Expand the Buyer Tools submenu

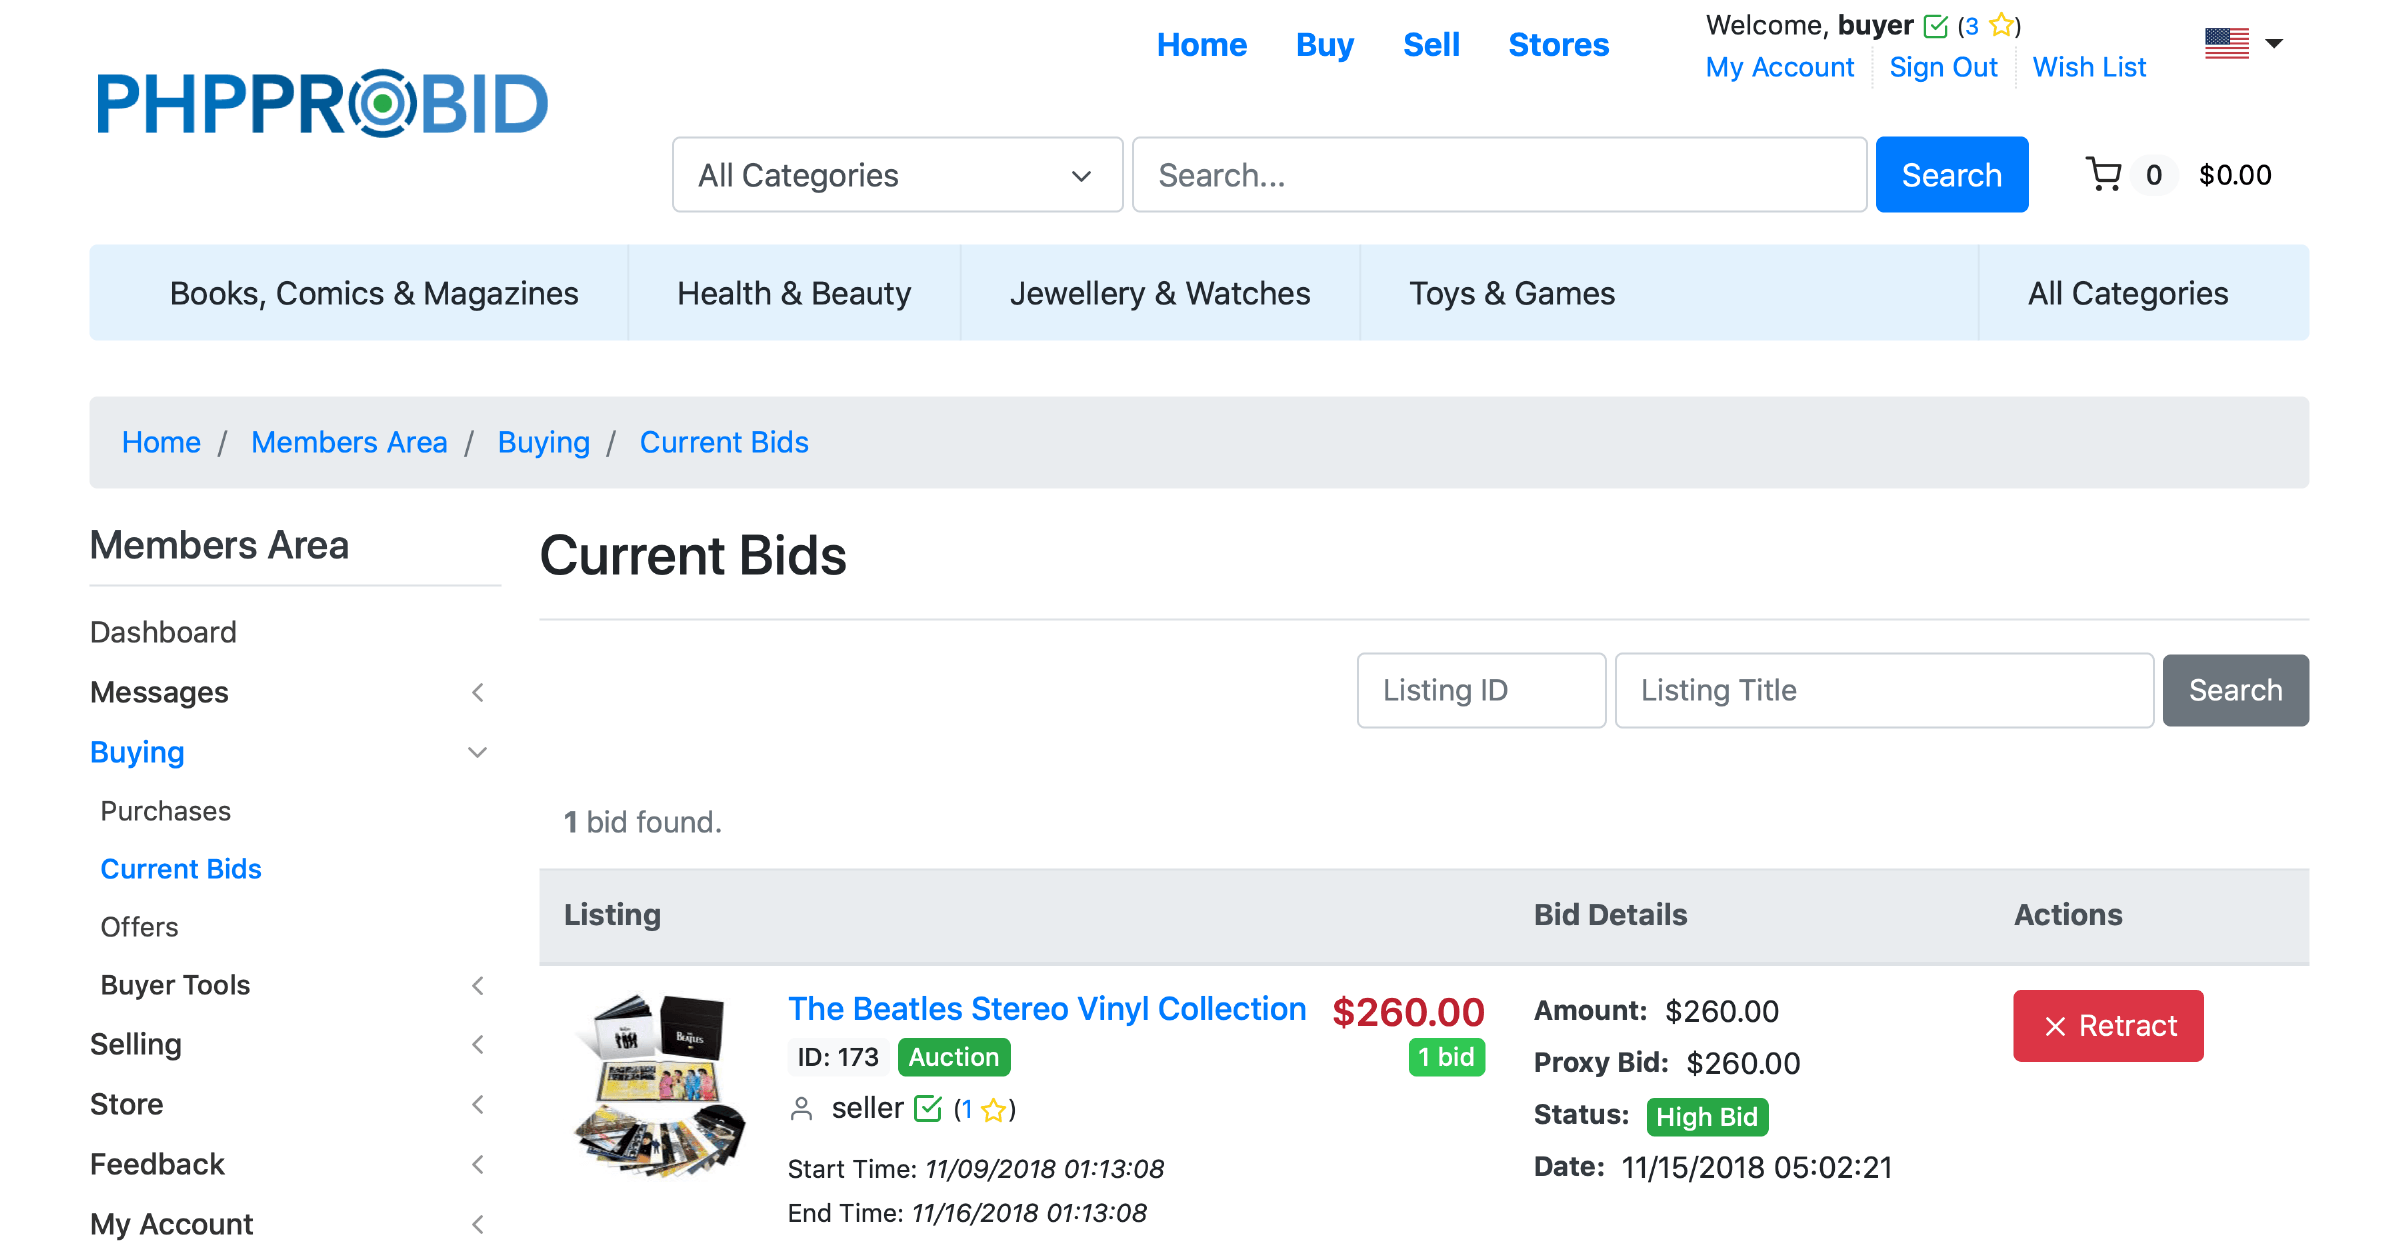tap(478, 985)
